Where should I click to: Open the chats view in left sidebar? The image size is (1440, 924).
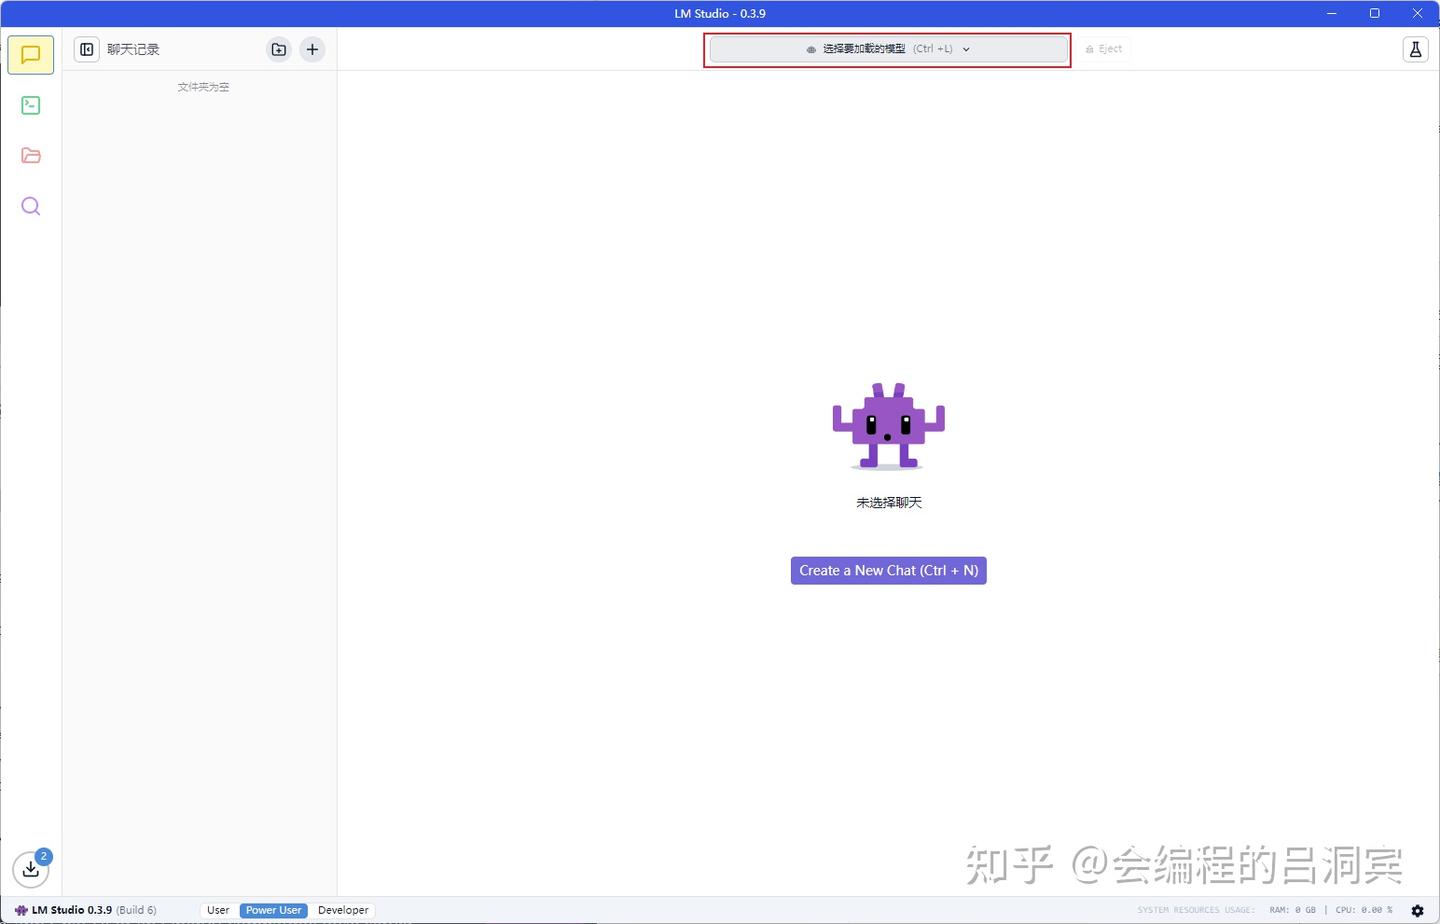point(30,55)
